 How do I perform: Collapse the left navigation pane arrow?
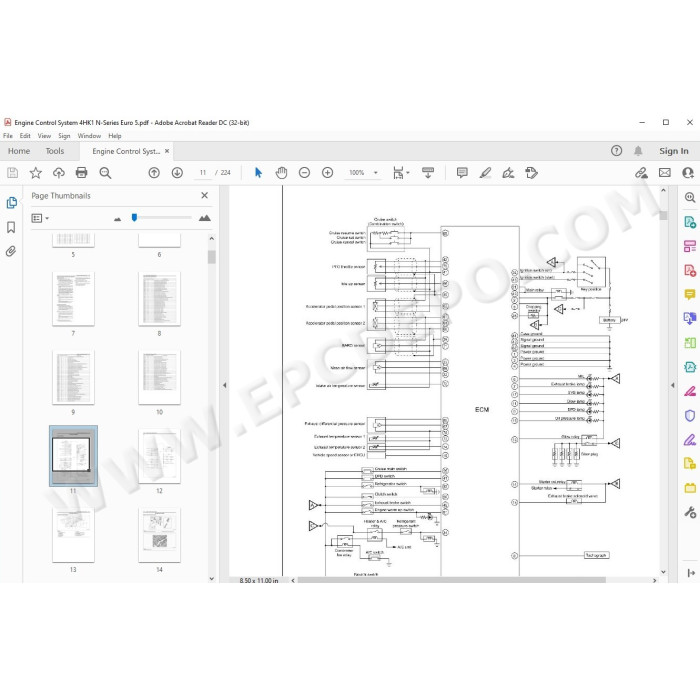[225, 385]
